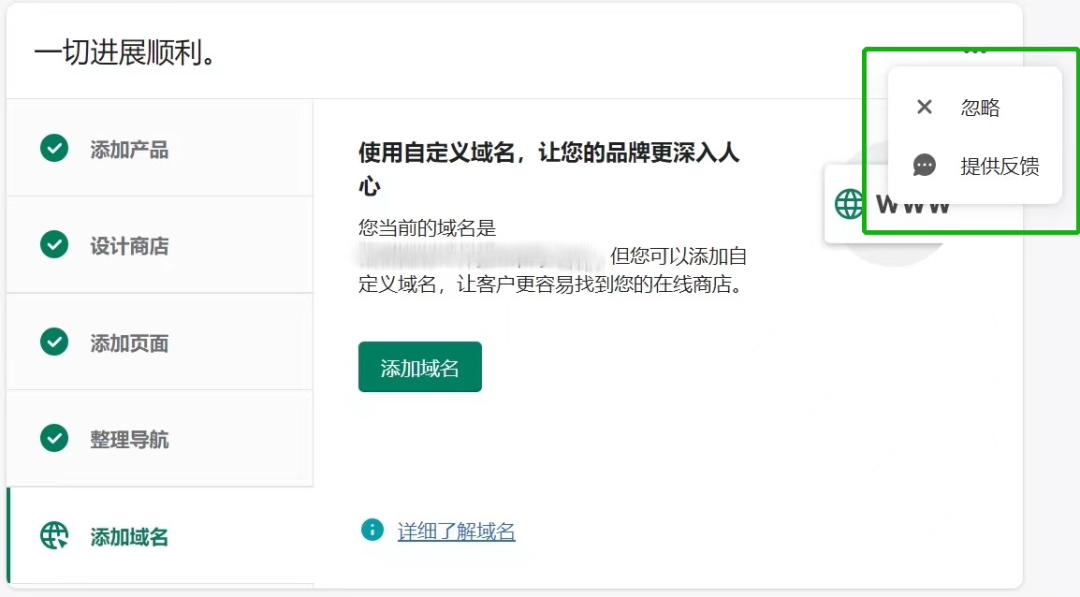The width and height of the screenshot is (1080, 597).
Task: Open the 添加产品 step
Action: tap(129, 150)
